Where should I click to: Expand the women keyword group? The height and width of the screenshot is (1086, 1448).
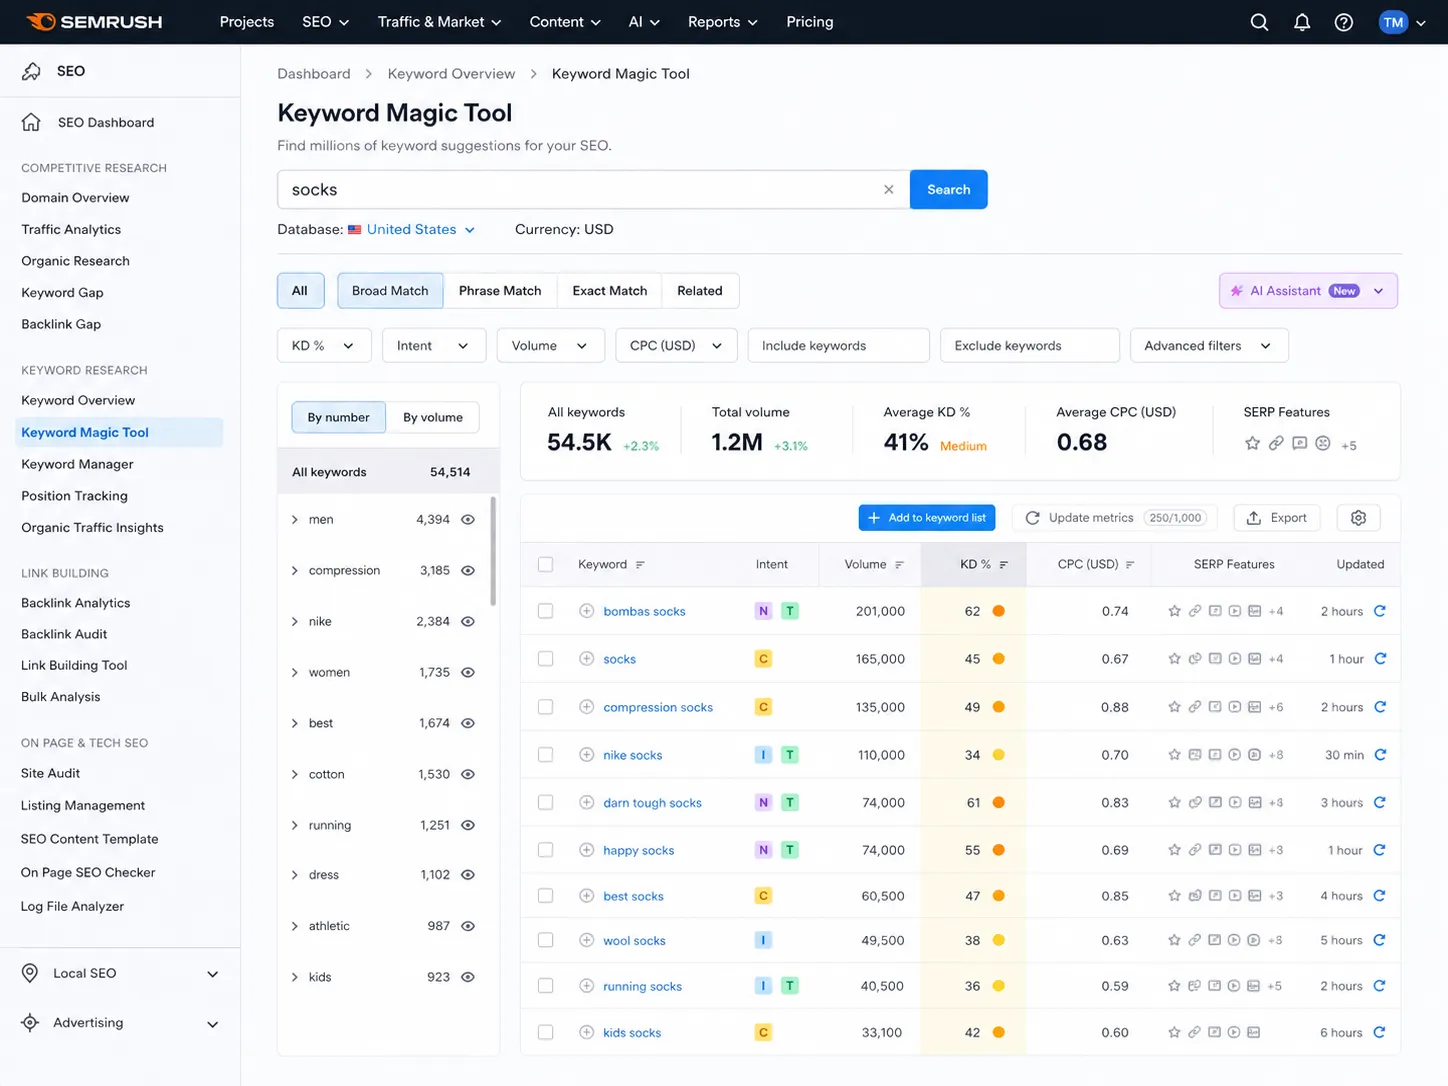[294, 672]
